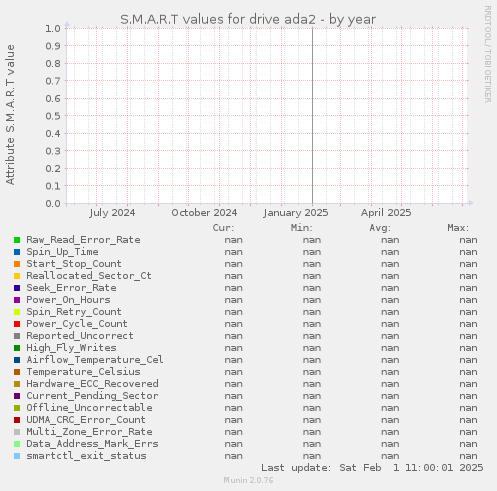The image size is (497, 491).
Task: Select the smartctl_exit_status legend label
Action: [86, 456]
